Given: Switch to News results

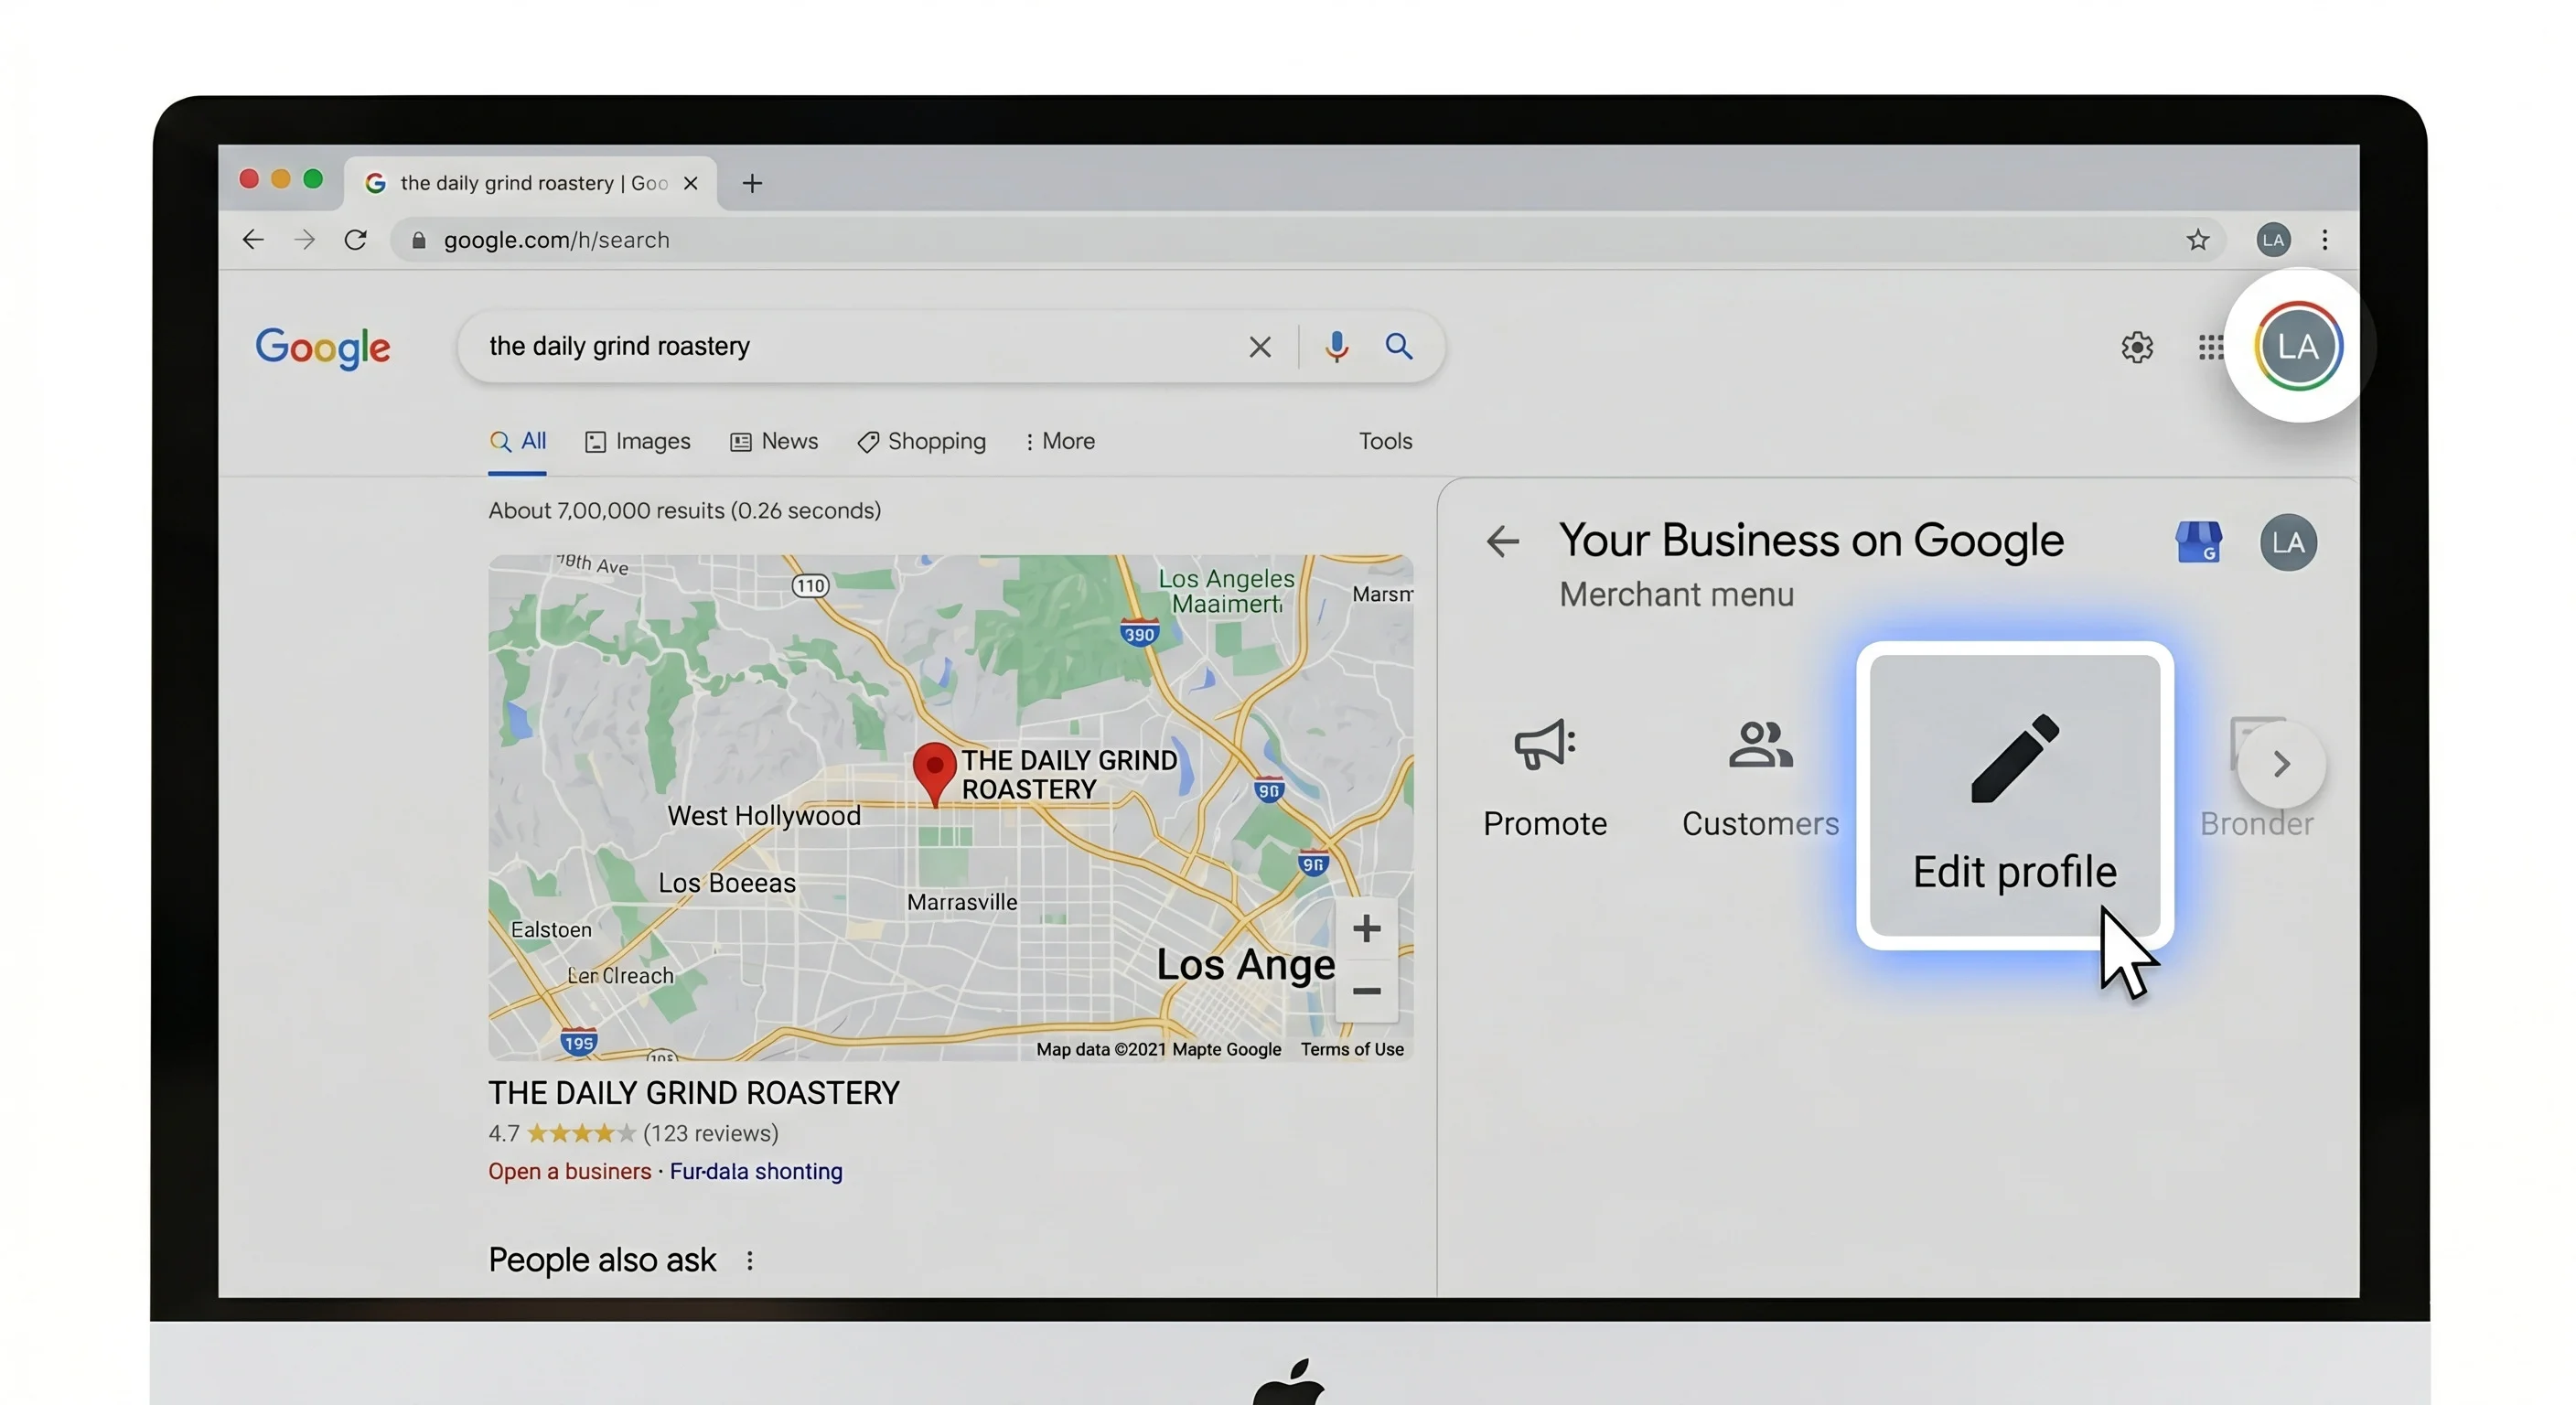Looking at the screenshot, I should tap(774, 441).
